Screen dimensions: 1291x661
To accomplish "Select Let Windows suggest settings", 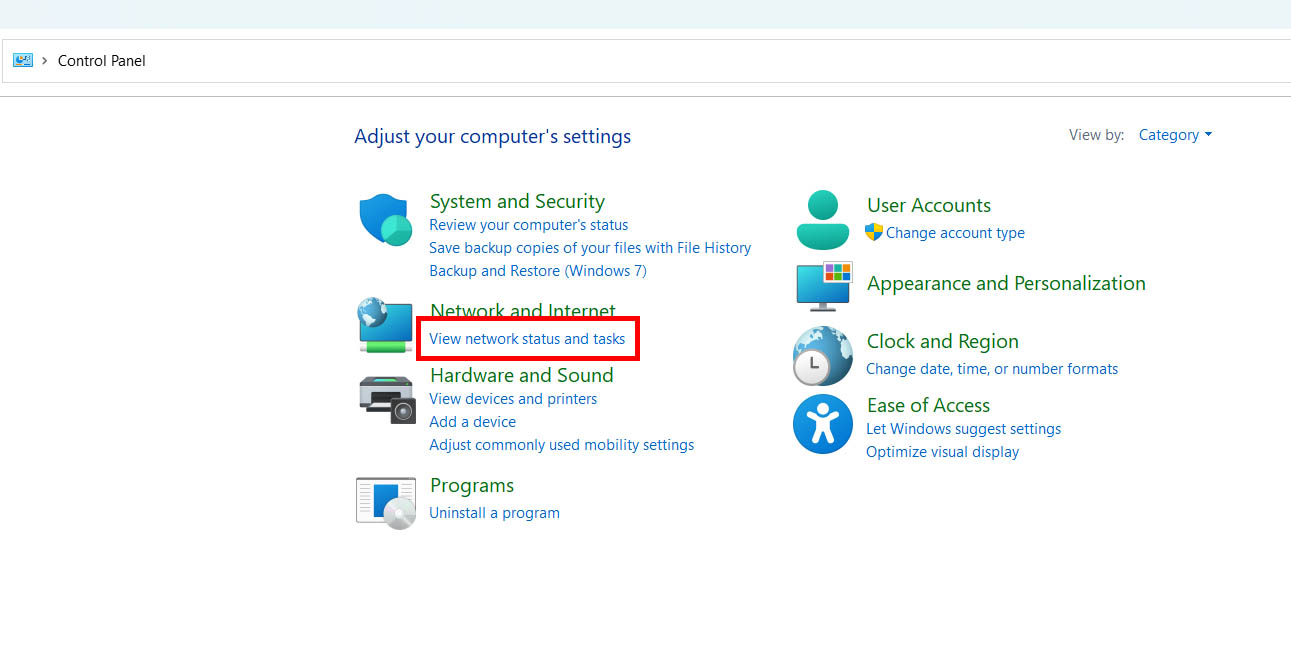I will pyautogui.click(x=964, y=429).
